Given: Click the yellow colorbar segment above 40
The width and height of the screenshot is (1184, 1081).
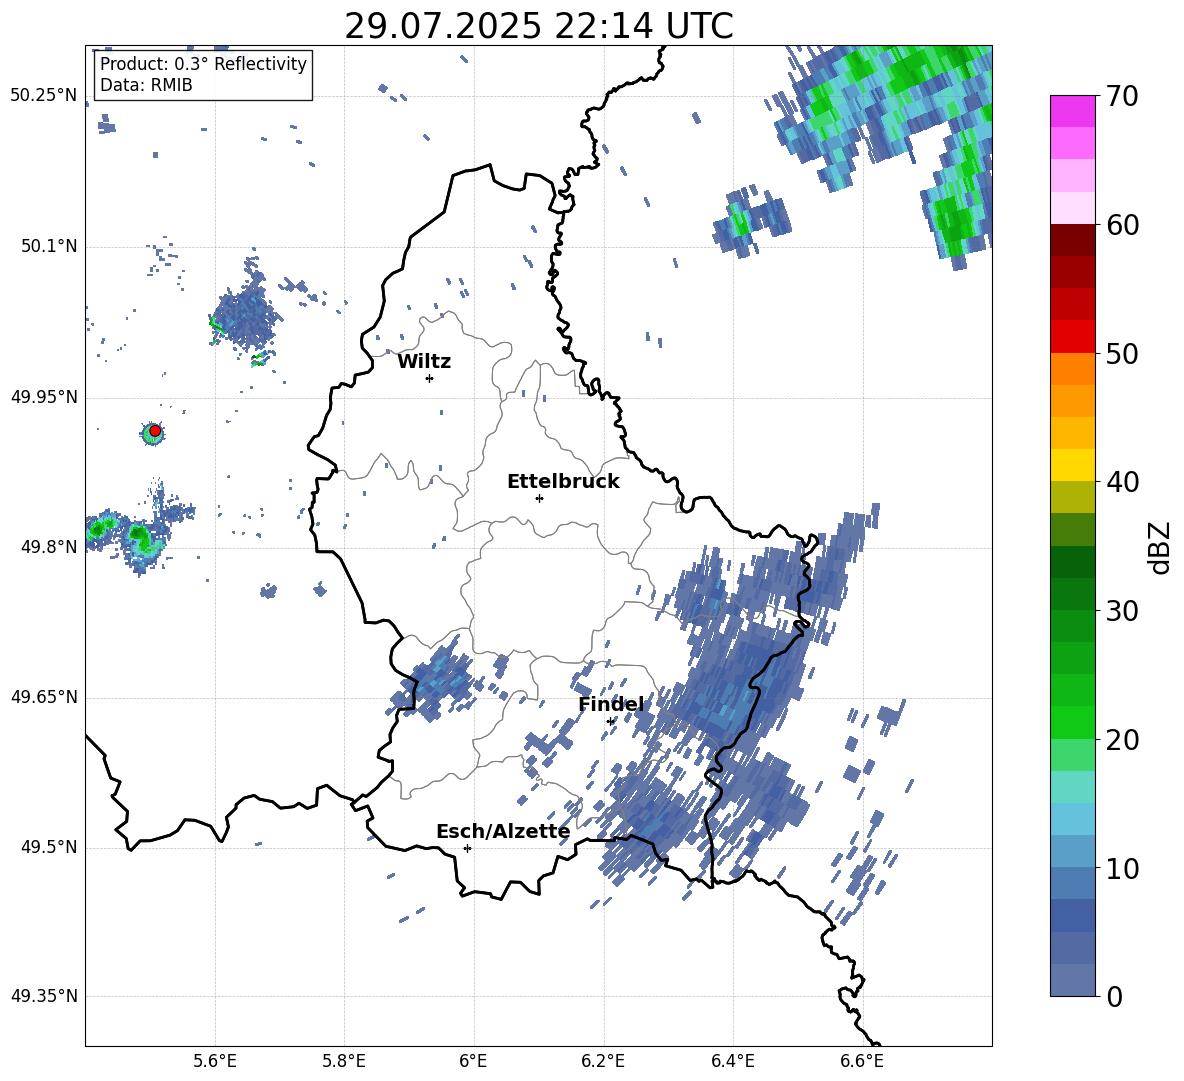Looking at the screenshot, I should point(1072,465).
